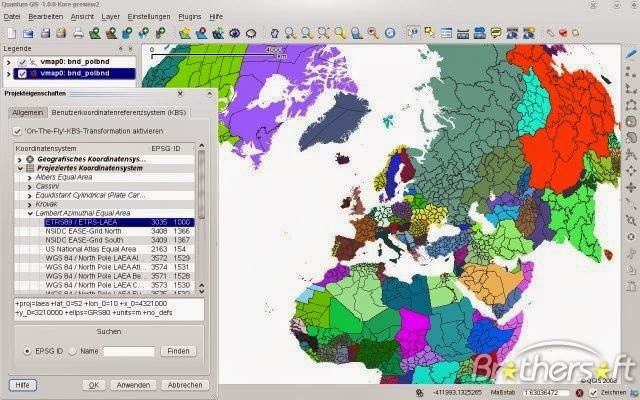Viewport: 640px width, 400px height.
Task: Click the Refresh map icon
Action: pyautogui.click(x=390, y=33)
